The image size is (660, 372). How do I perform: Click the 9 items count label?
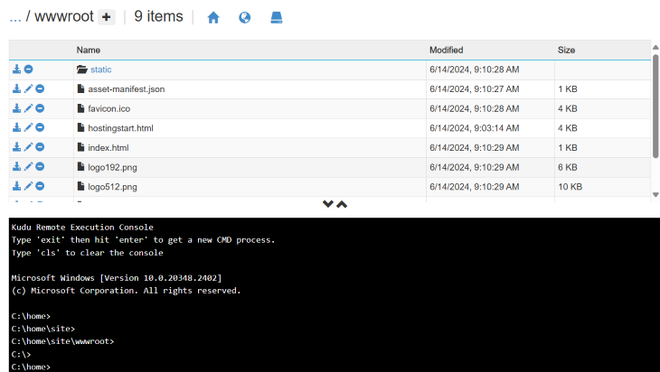click(159, 16)
